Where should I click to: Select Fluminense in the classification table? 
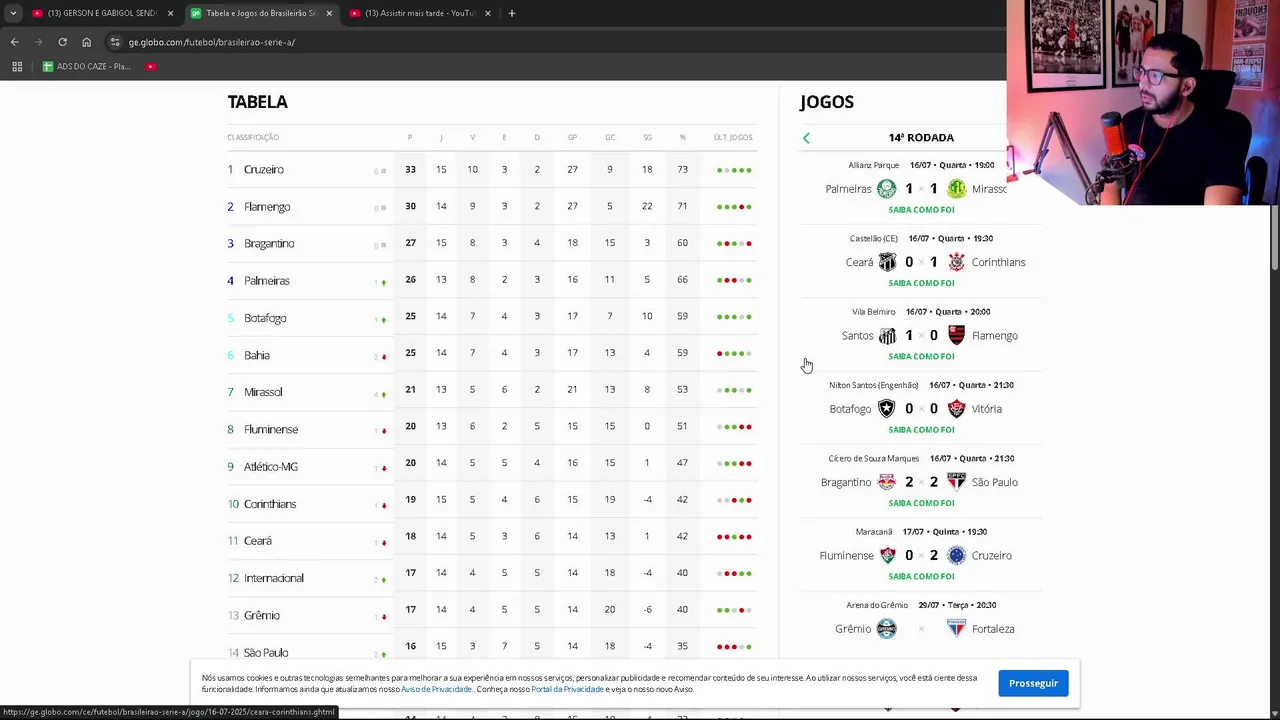click(x=271, y=429)
